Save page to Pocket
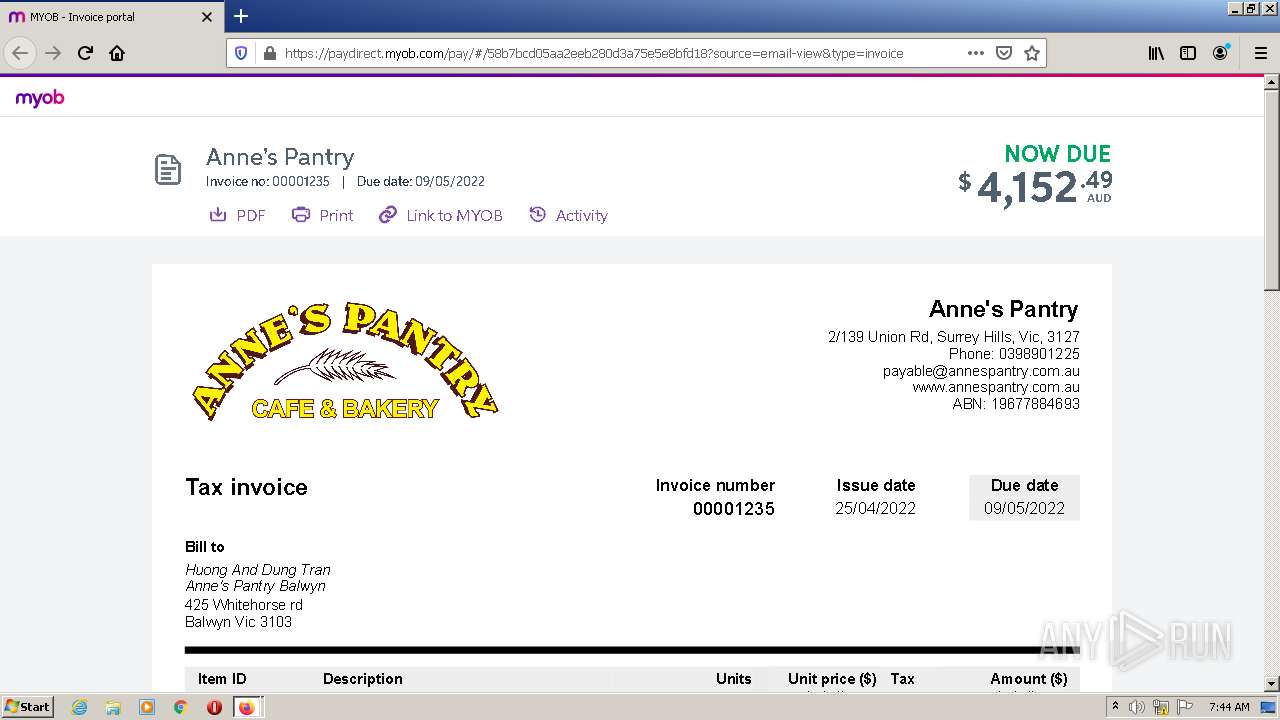 (1004, 53)
